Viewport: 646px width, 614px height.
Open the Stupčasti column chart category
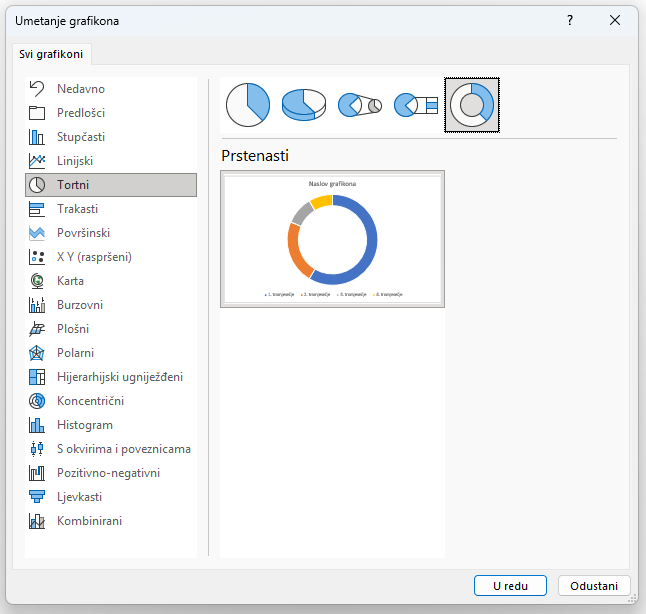click(x=81, y=137)
